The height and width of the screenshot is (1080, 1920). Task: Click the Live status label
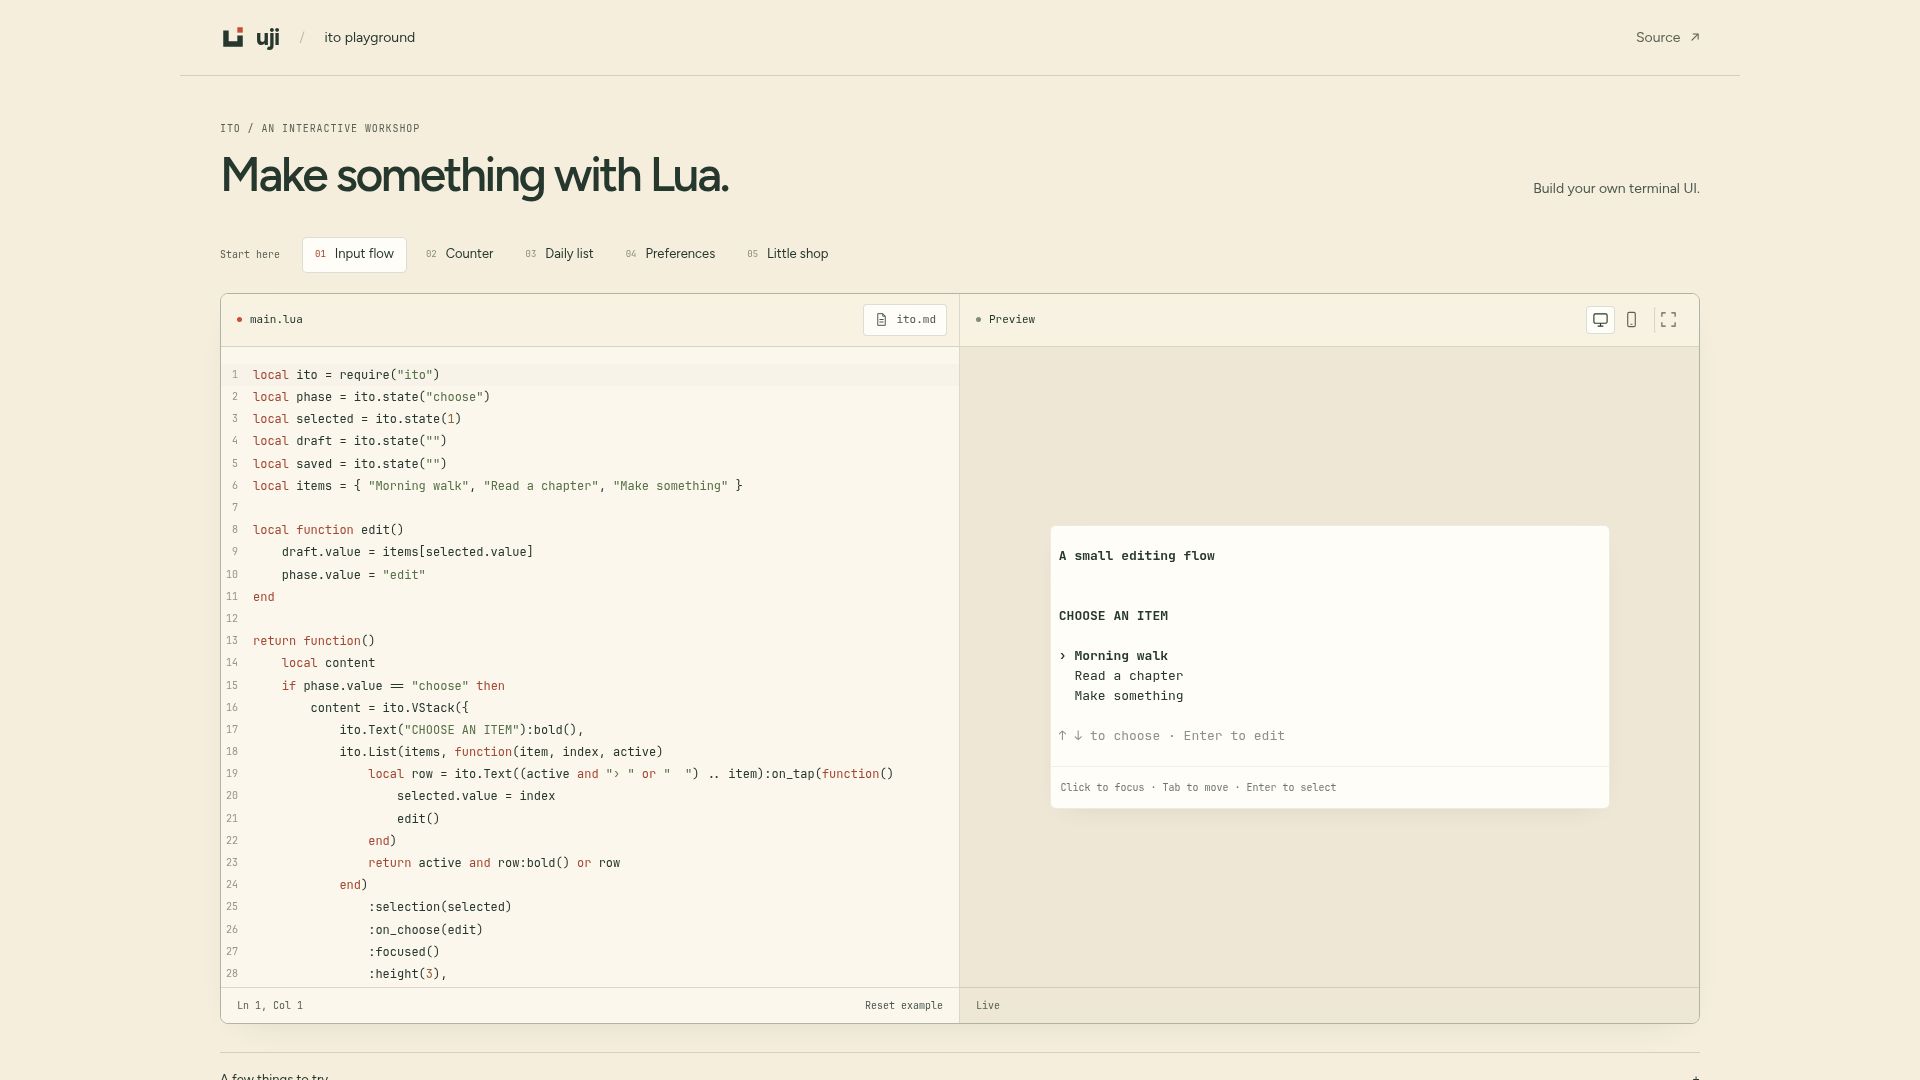pyautogui.click(x=988, y=1006)
